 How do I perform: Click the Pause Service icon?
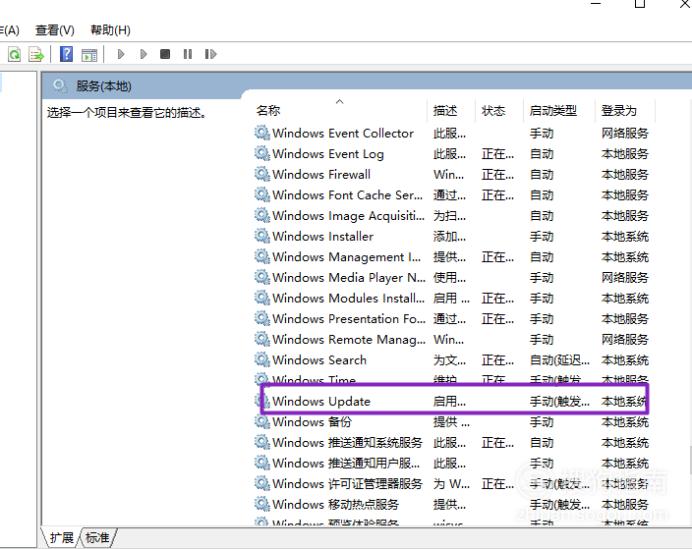pyautogui.click(x=188, y=54)
